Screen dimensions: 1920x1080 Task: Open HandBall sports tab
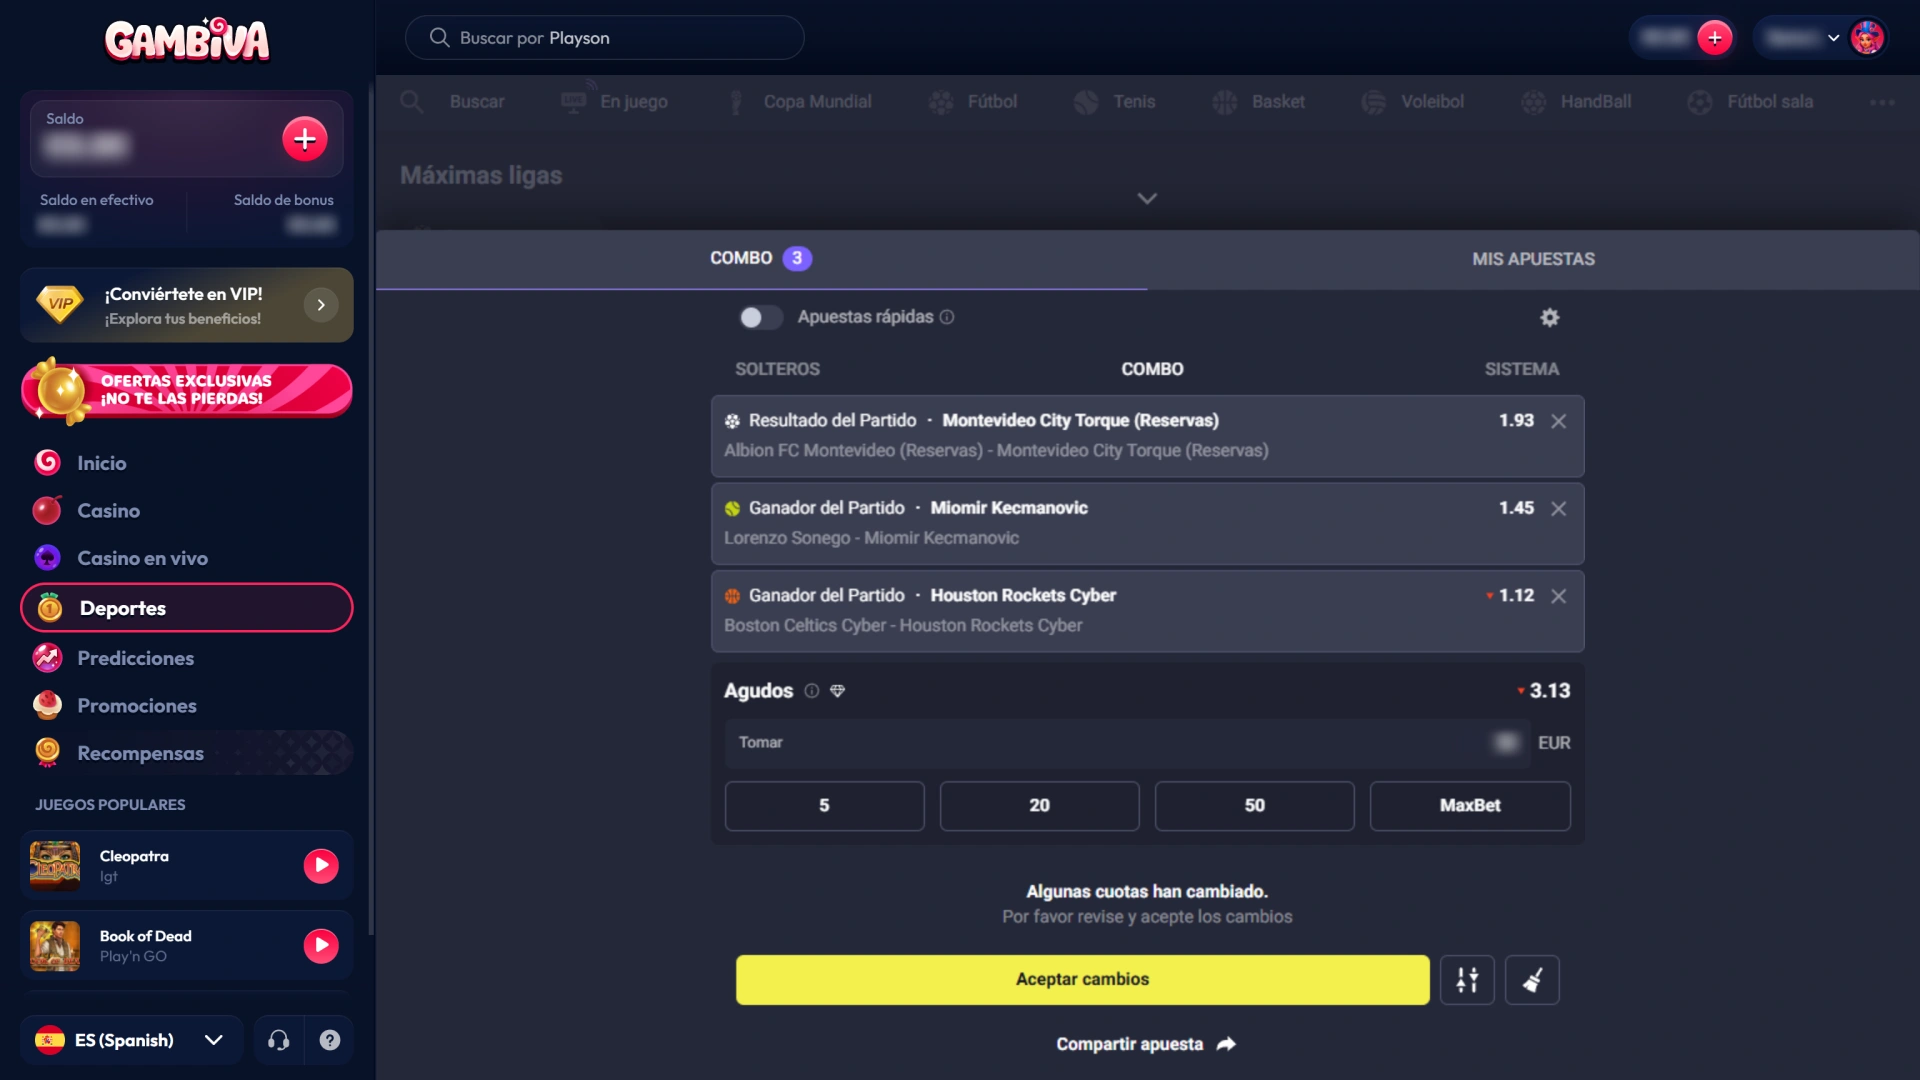[1577, 102]
